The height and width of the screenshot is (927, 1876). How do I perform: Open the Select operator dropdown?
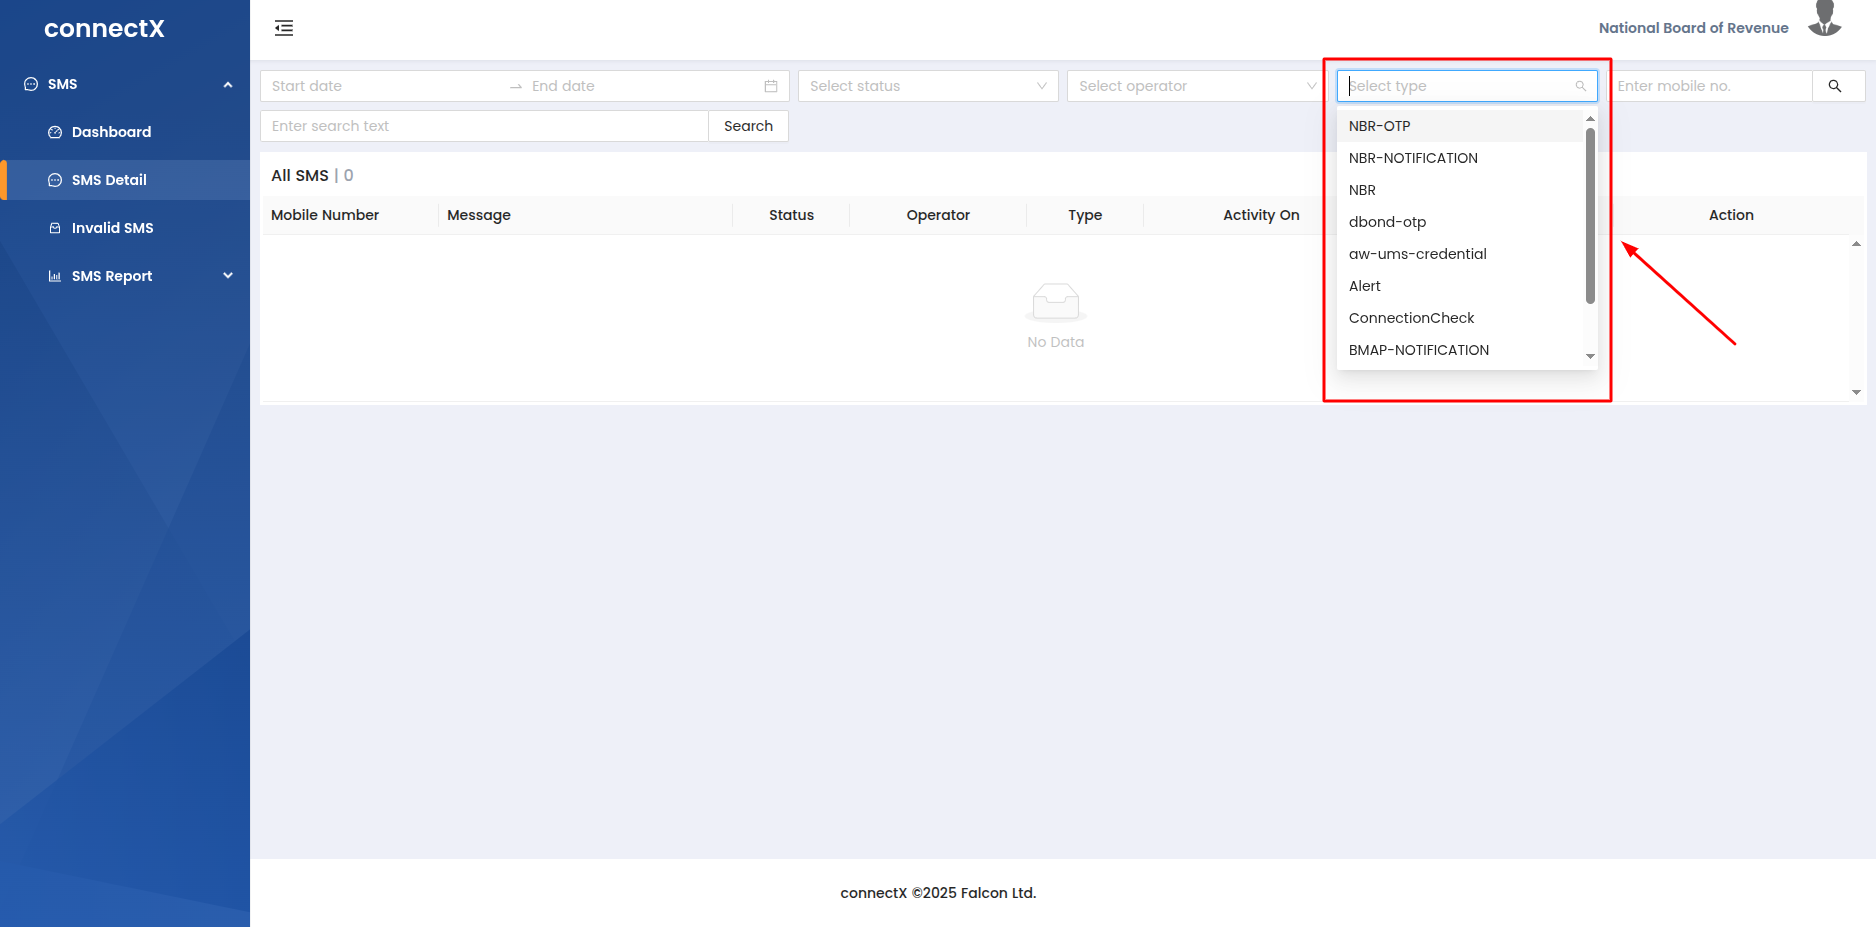(1195, 86)
